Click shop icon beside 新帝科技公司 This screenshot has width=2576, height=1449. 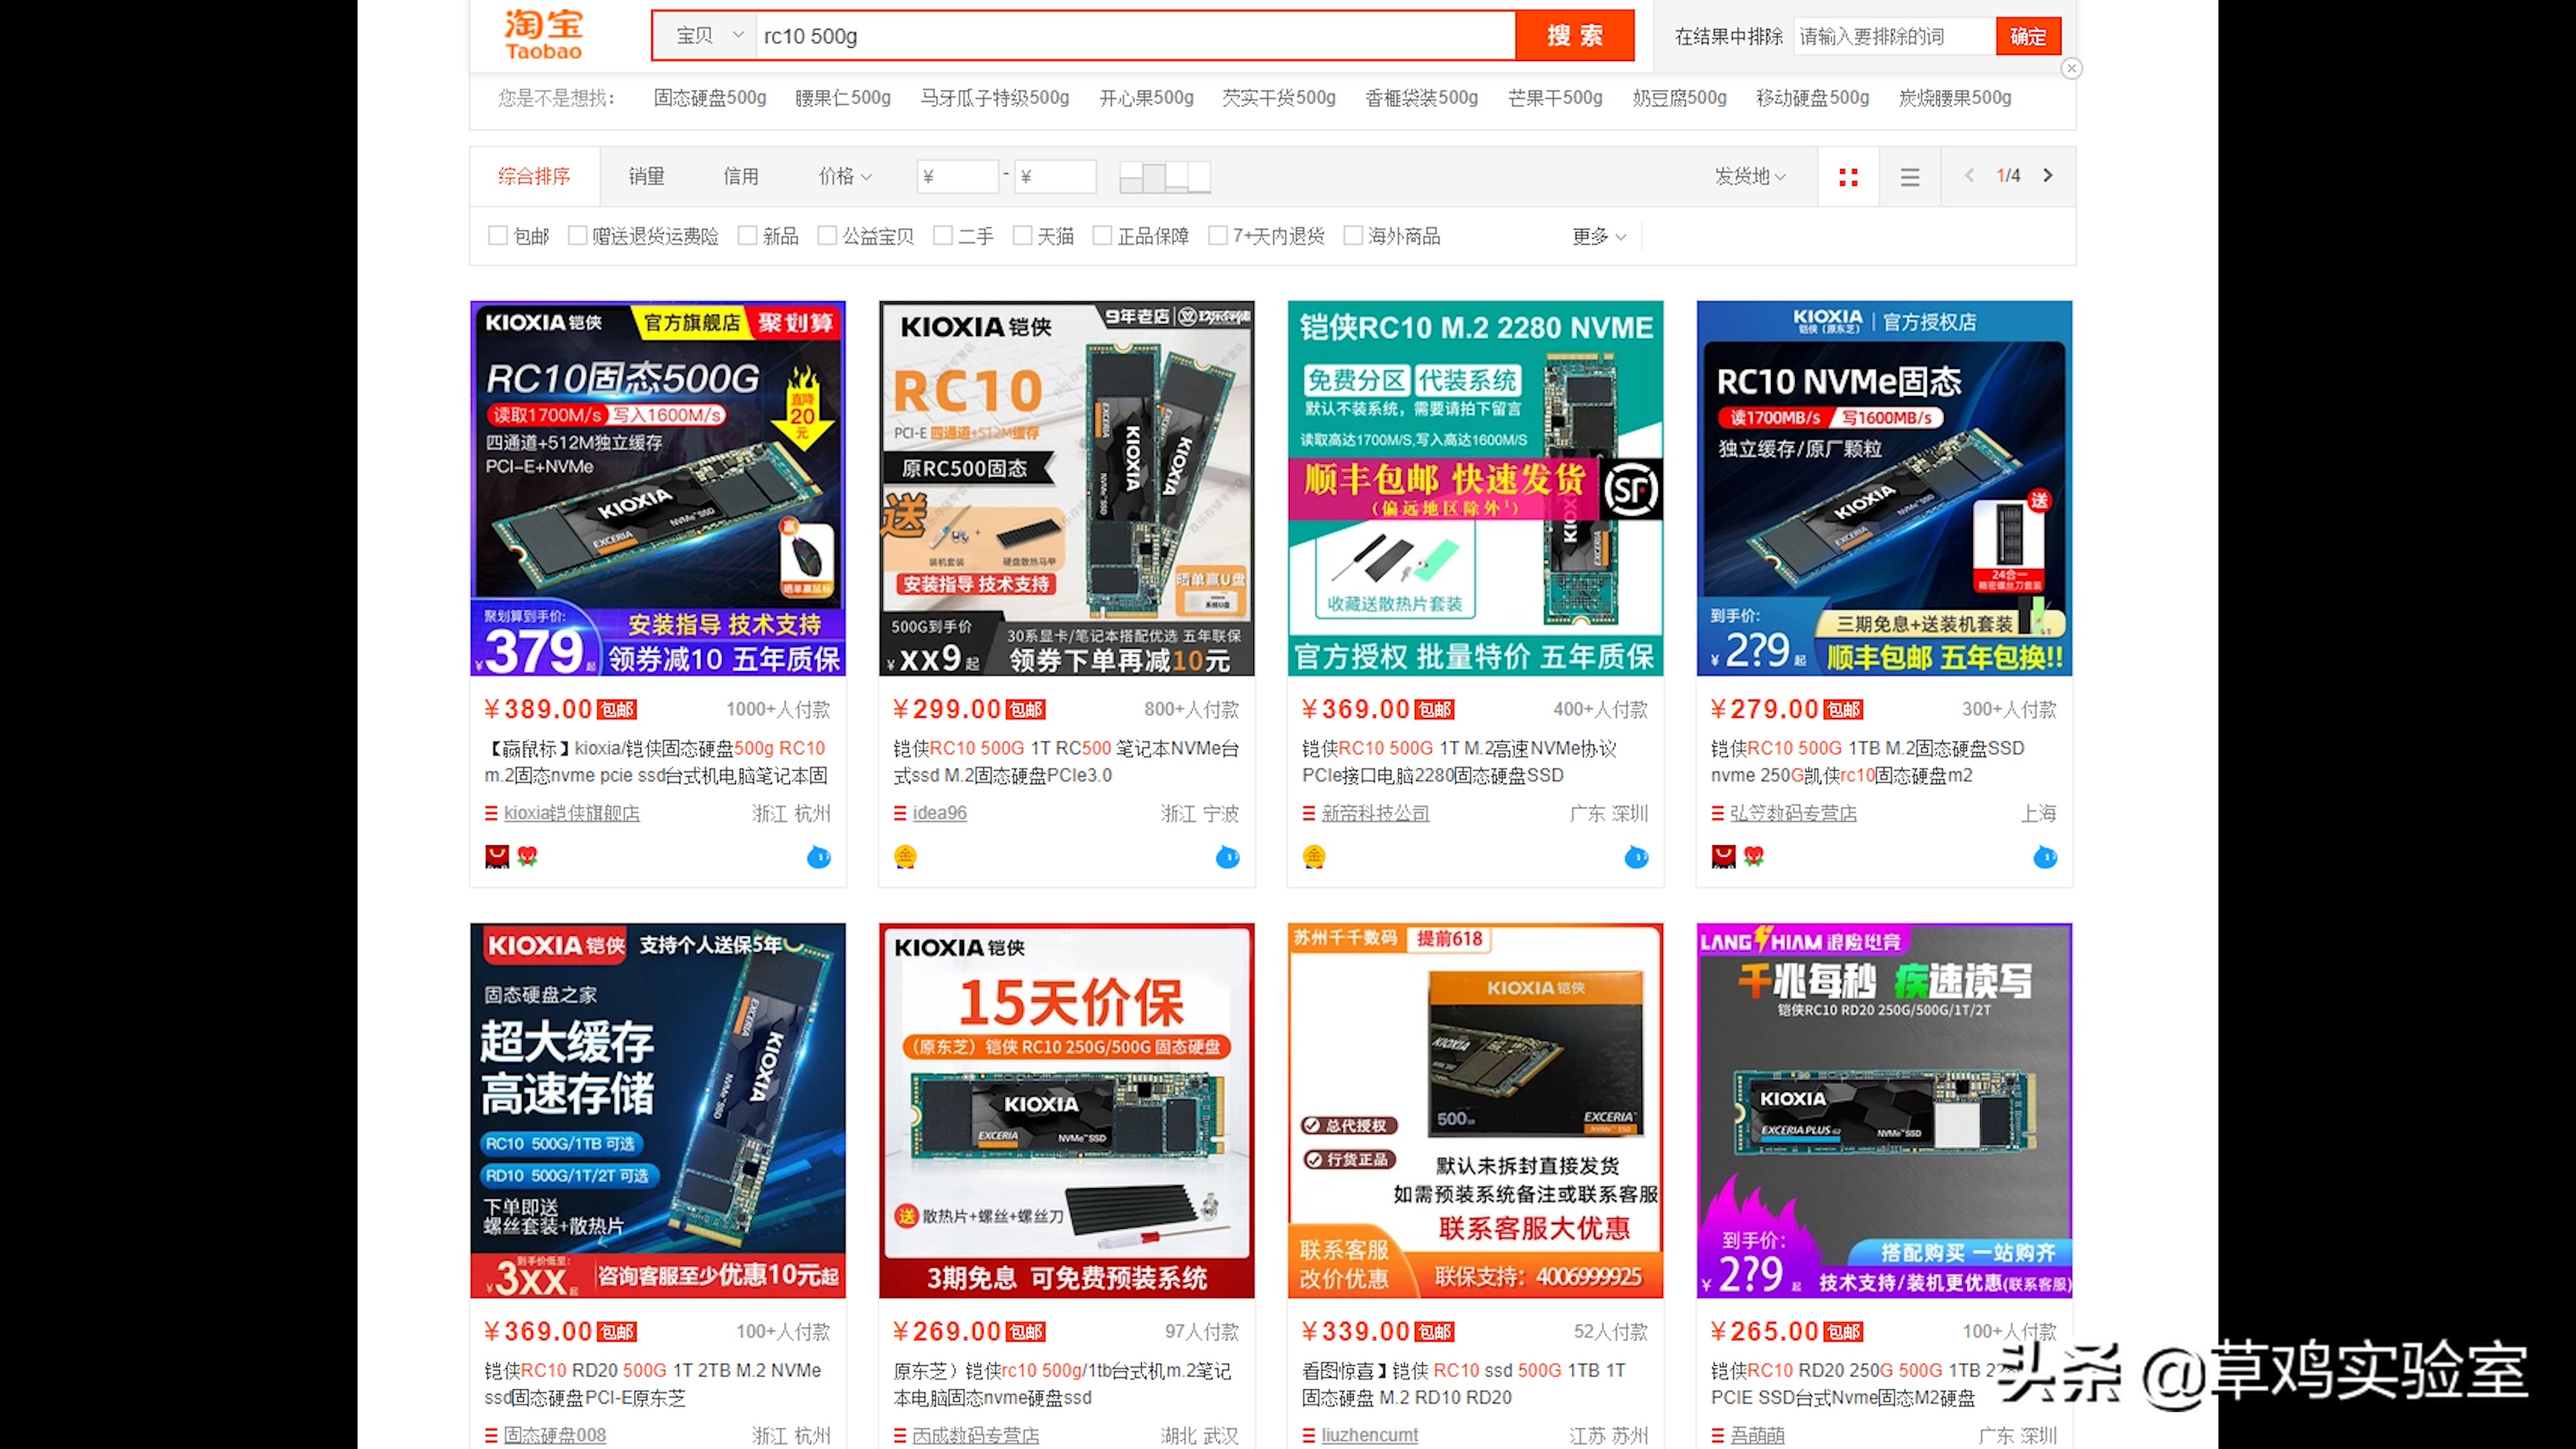pos(1309,814)
